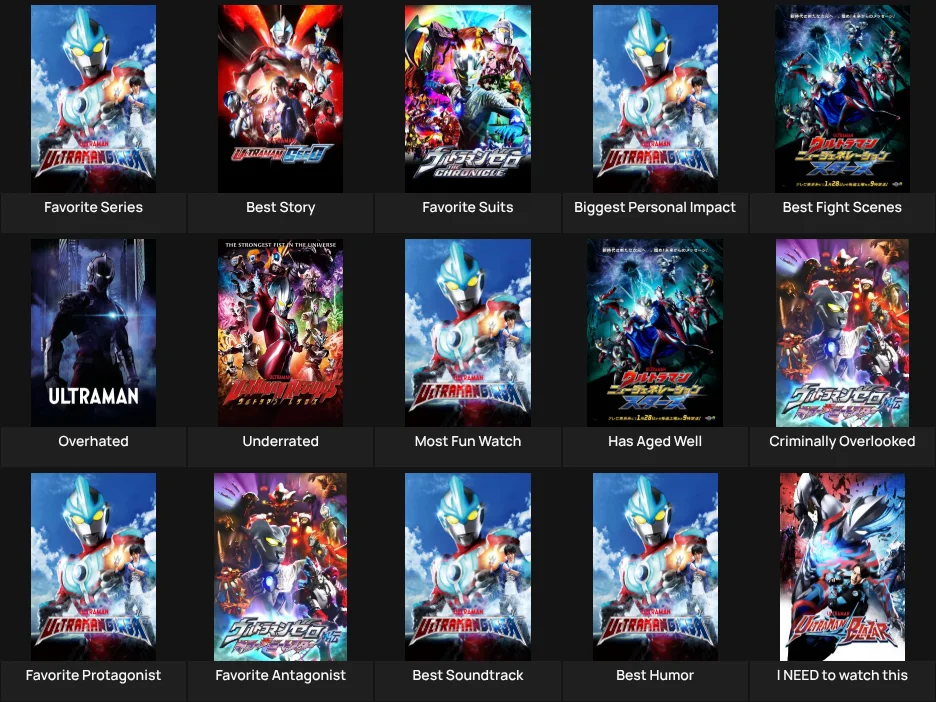The height and width of the screenshot is (702, 936).
Task: Select the 'Biggest Personal Impact' caption
Action: 655,207
